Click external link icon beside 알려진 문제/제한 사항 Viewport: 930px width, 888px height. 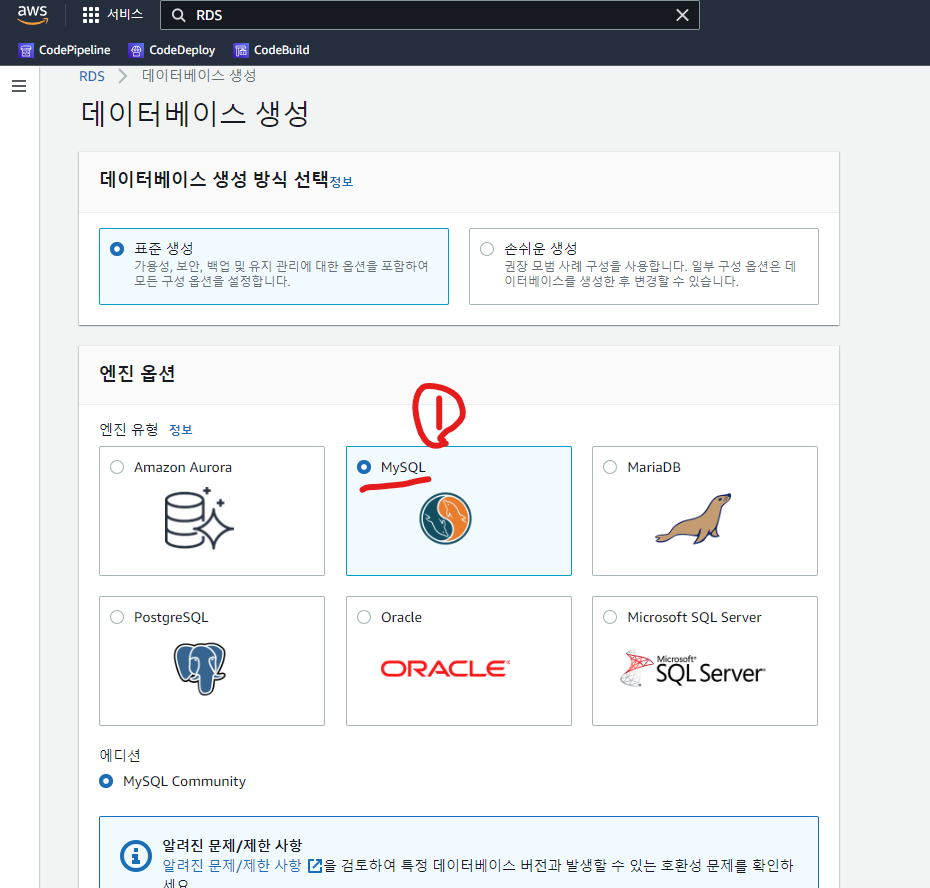click(315, 865)
